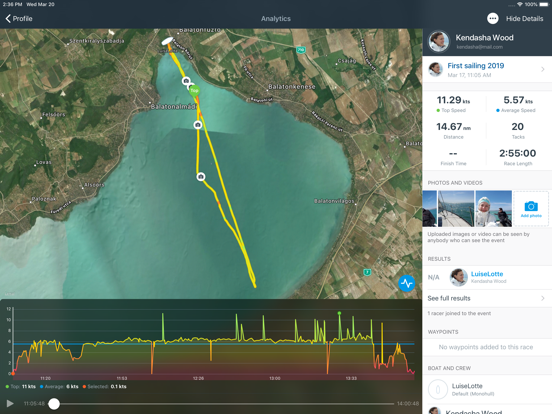Select the green top speed point on graph
This screenshot has height=414, width=552.
click(339, 313)
